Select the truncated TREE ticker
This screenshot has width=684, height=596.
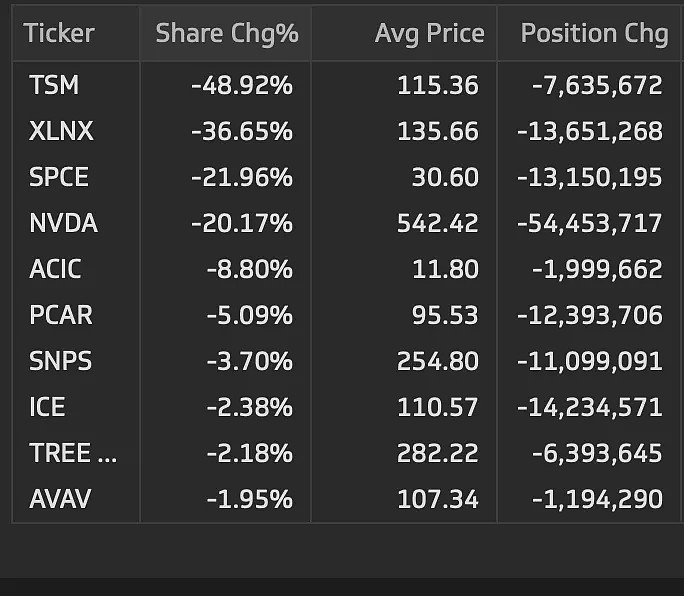pyautogui.click(x=73, y=453)
